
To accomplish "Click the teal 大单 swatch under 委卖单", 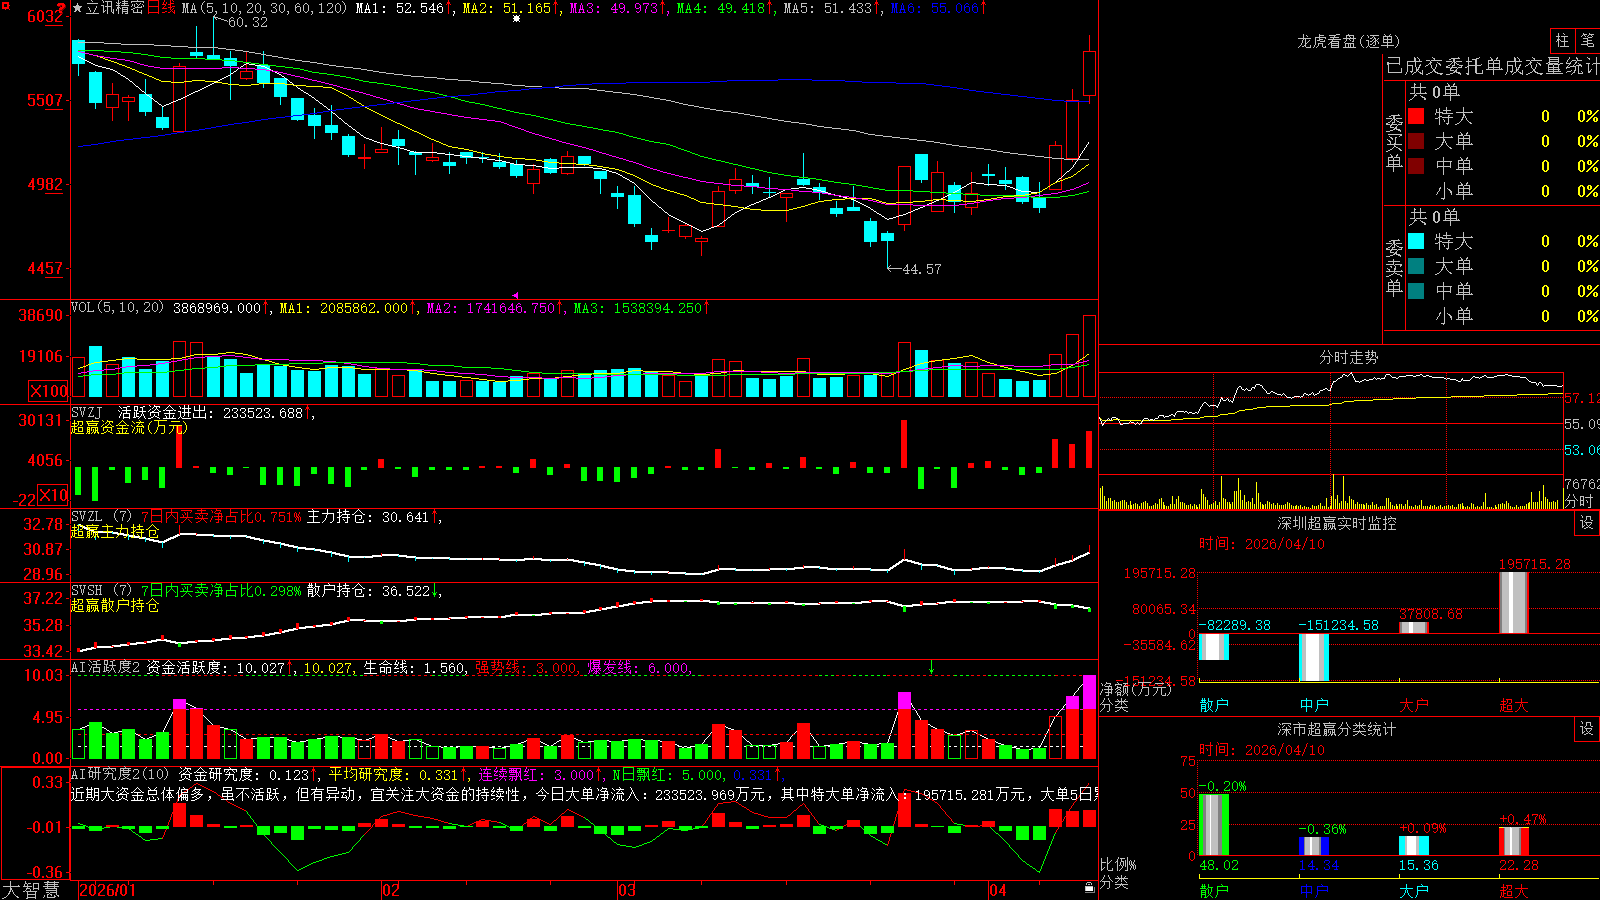I will 1416,266.
